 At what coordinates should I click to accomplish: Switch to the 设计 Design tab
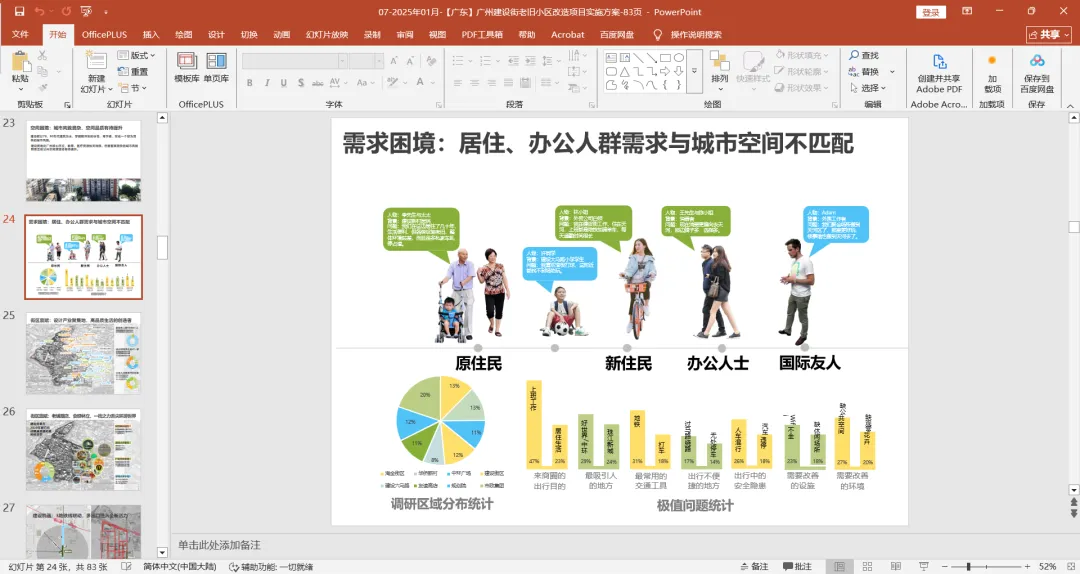[x=216, y=34]
